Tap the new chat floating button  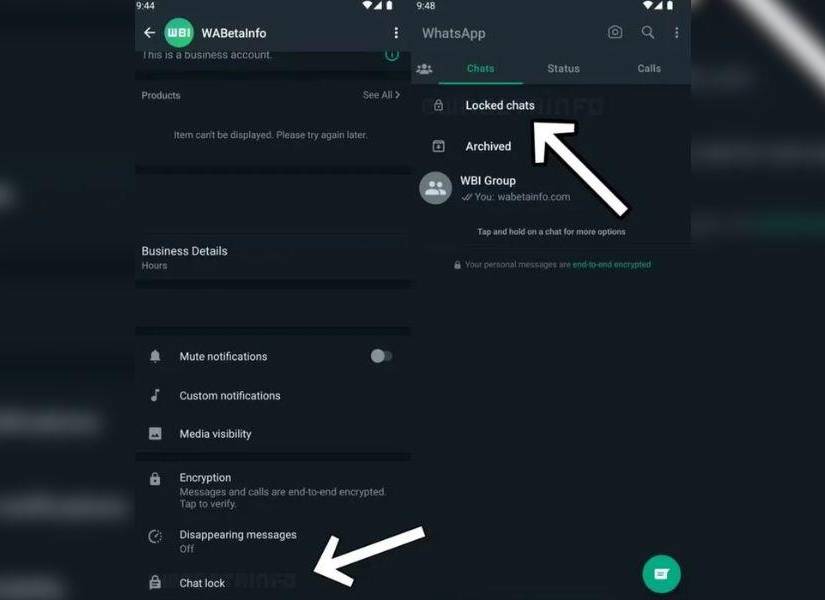coord(661,574)
